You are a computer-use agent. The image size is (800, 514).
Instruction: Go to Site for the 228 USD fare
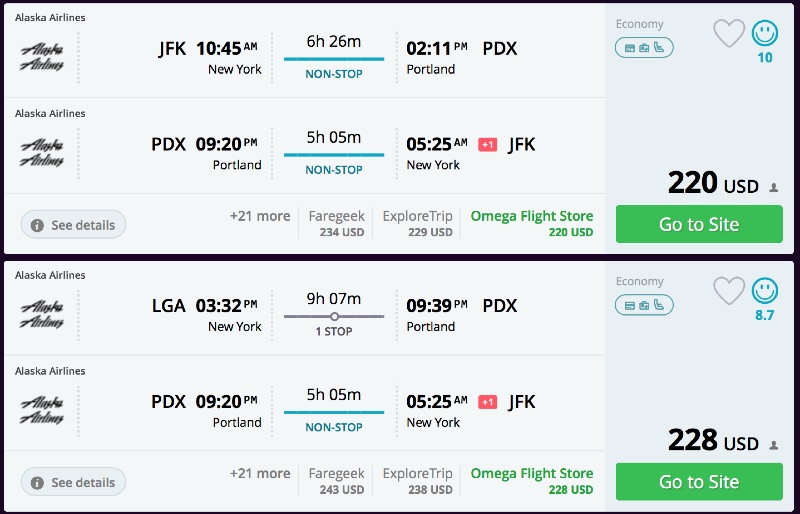pyautogui.click(x=698, y=482)
